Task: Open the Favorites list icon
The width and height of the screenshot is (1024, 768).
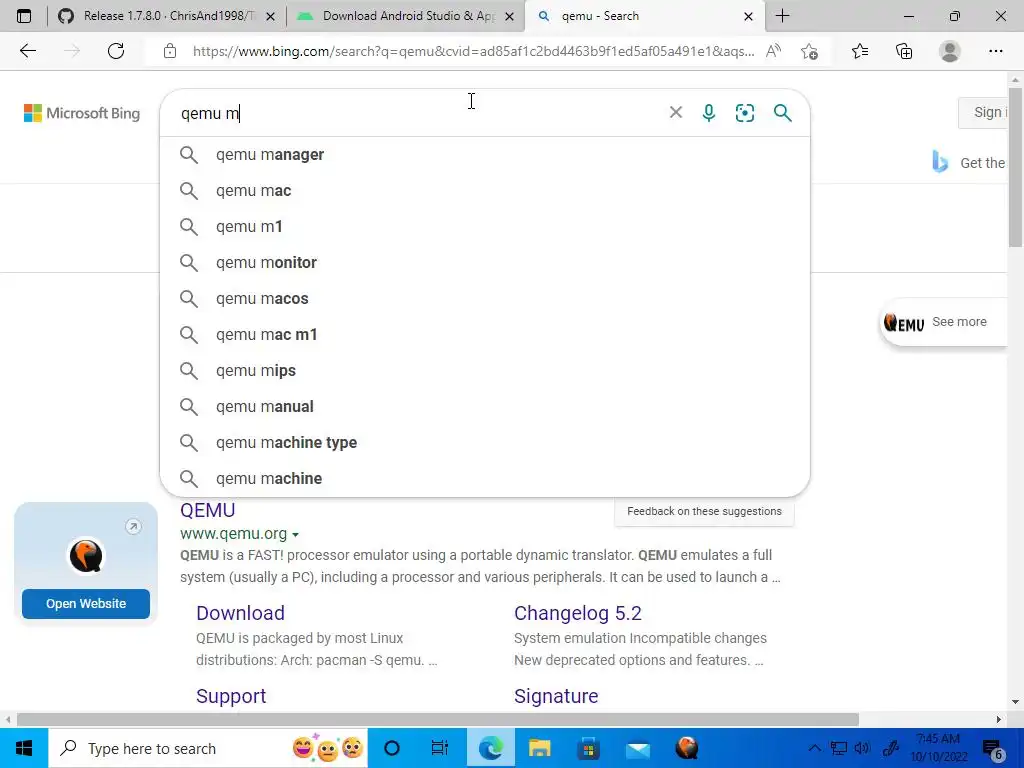Action: coord(860,51)
